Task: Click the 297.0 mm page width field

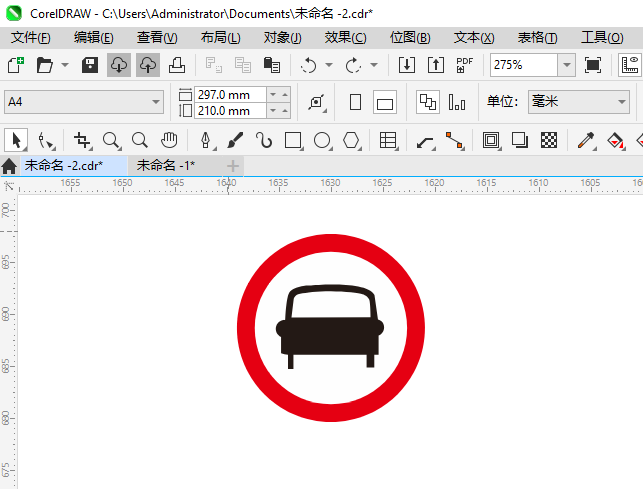Action: (230, 95)
